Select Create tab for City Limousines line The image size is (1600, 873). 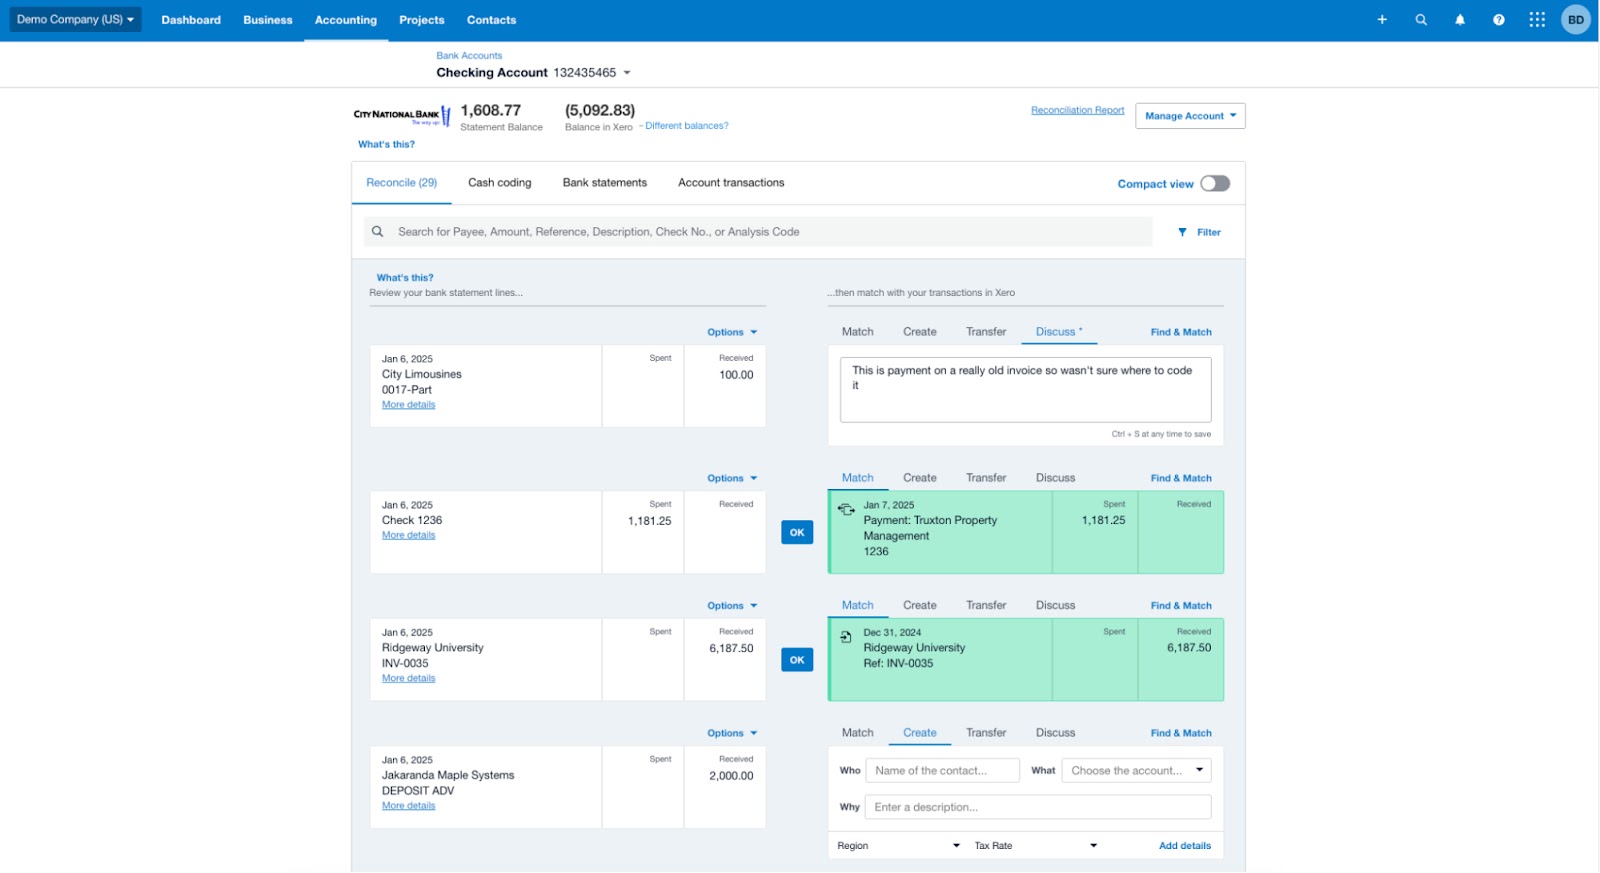(920, 332)
